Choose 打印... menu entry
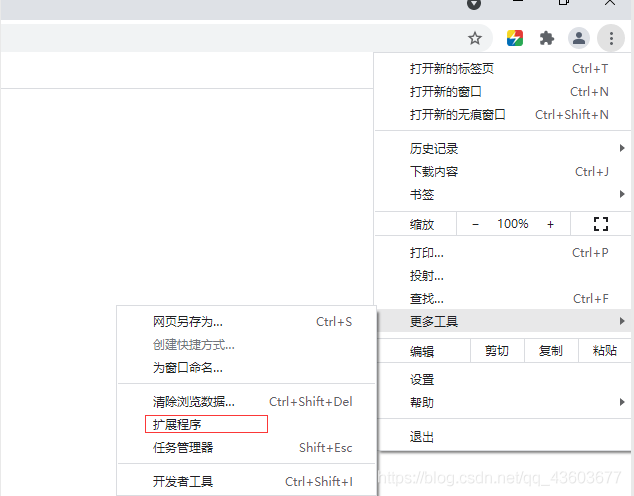634x496 pixels. tap(503, 253)
